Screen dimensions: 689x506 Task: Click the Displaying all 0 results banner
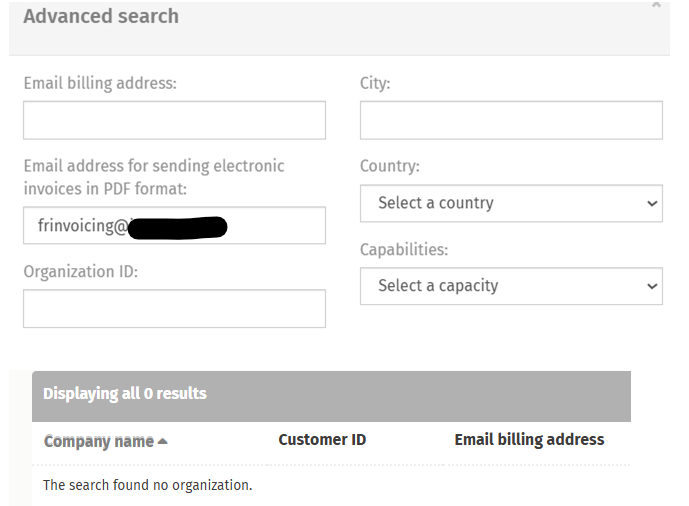pyautogui.click(x=331, y=396)
